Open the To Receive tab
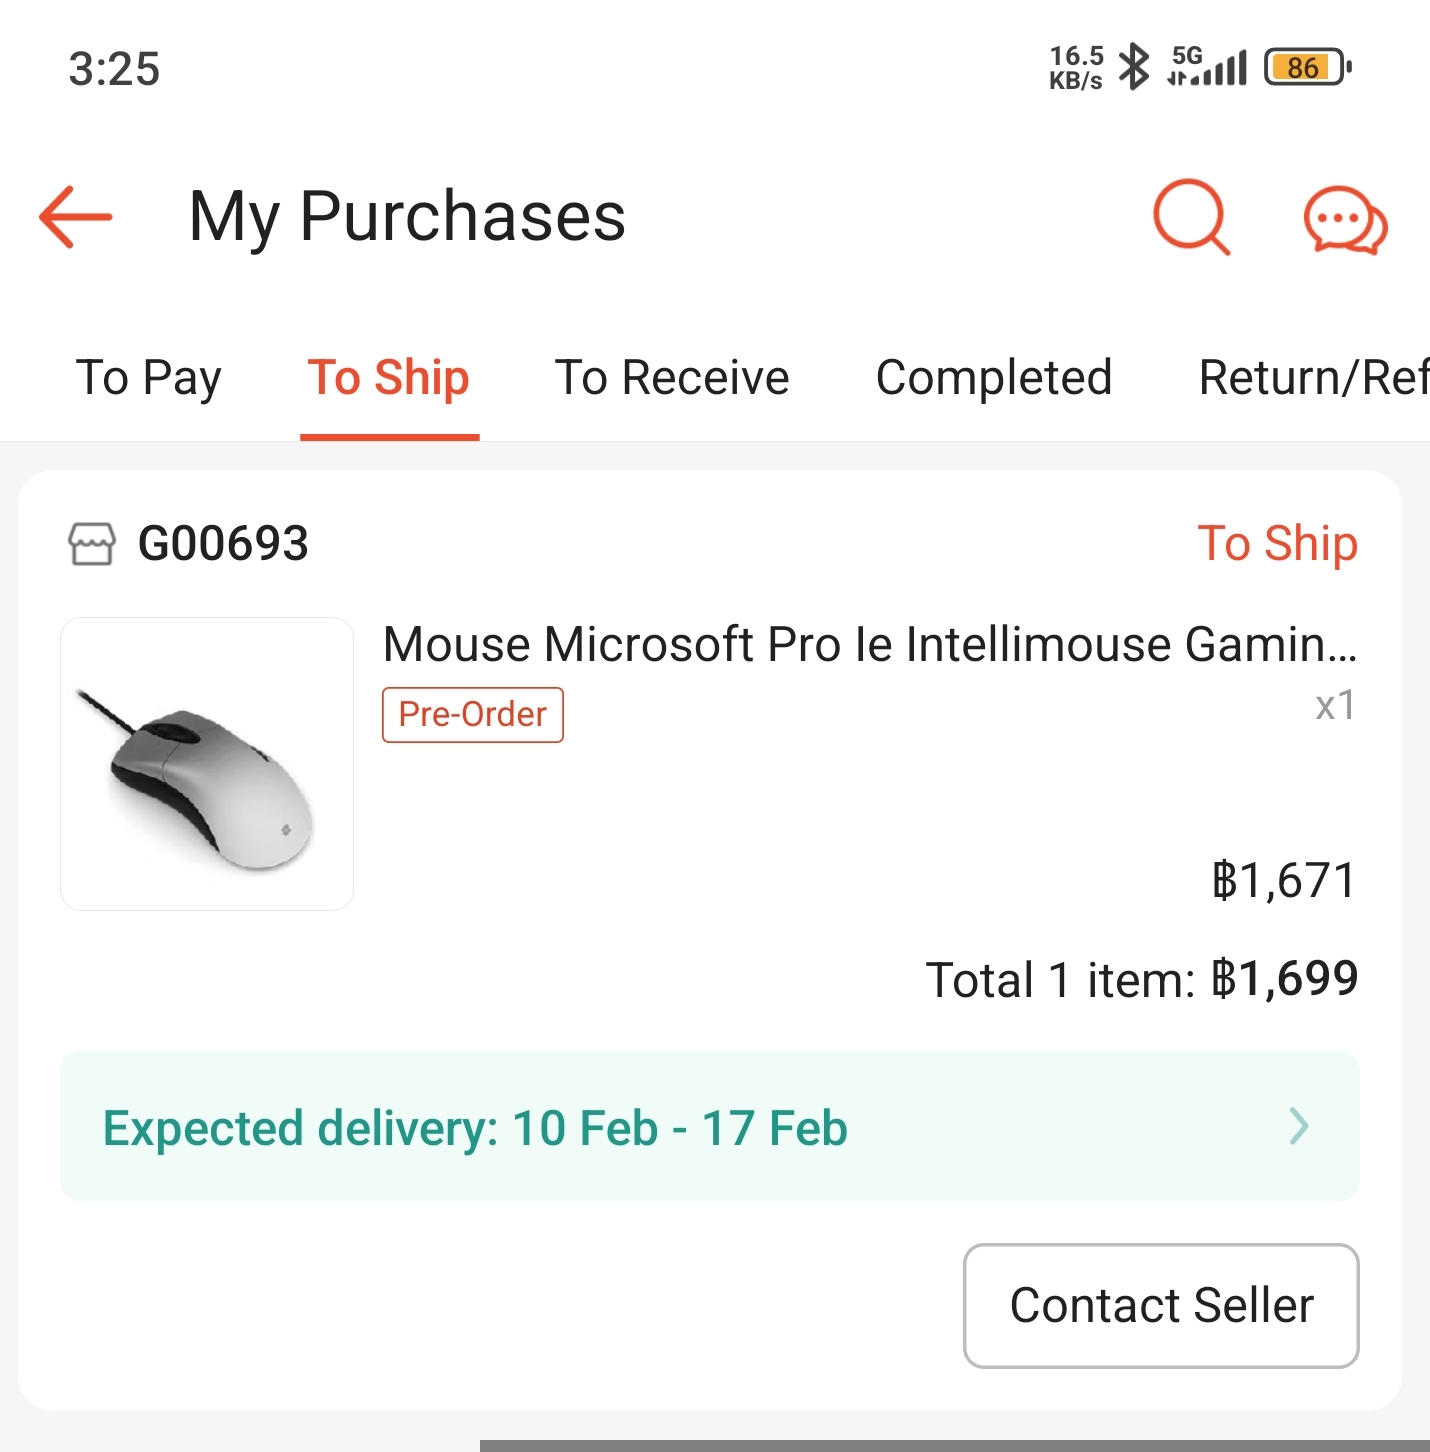 click(x=672, y=378)
